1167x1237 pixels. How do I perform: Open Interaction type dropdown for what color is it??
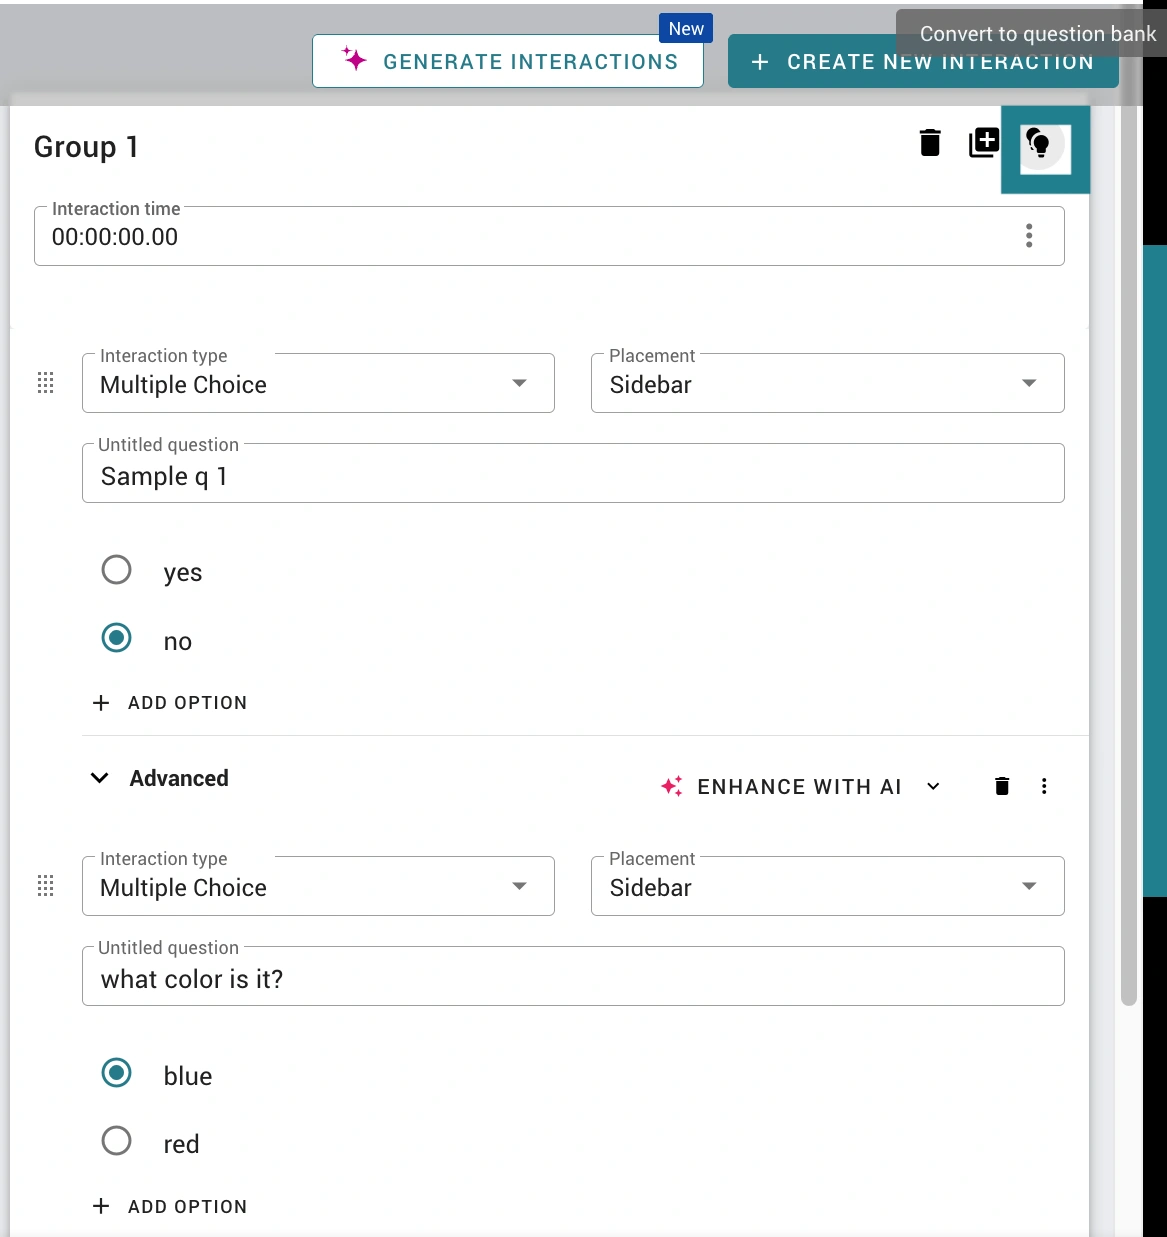[x=318, y=886]
